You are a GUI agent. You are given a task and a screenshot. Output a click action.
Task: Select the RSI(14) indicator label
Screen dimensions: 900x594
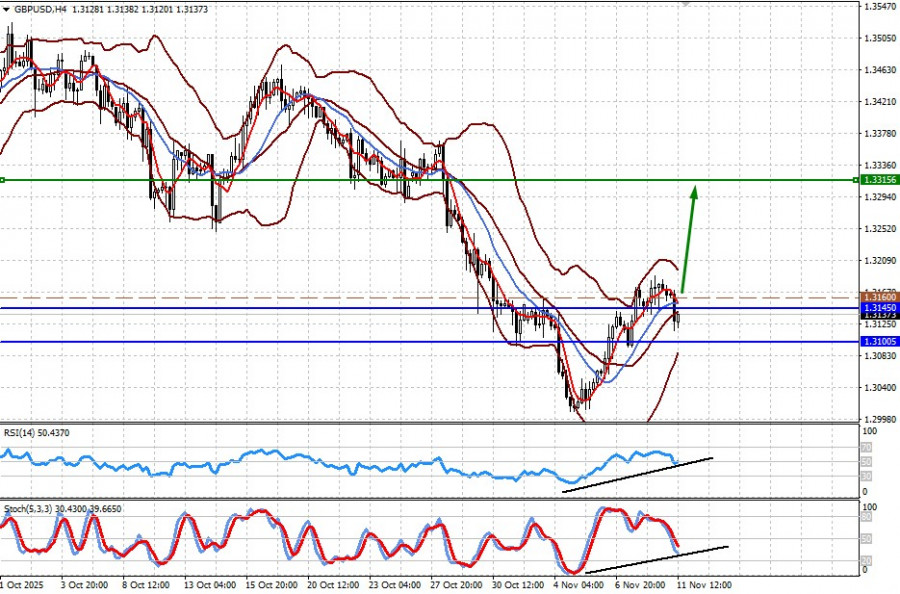[x=37, y=433]
